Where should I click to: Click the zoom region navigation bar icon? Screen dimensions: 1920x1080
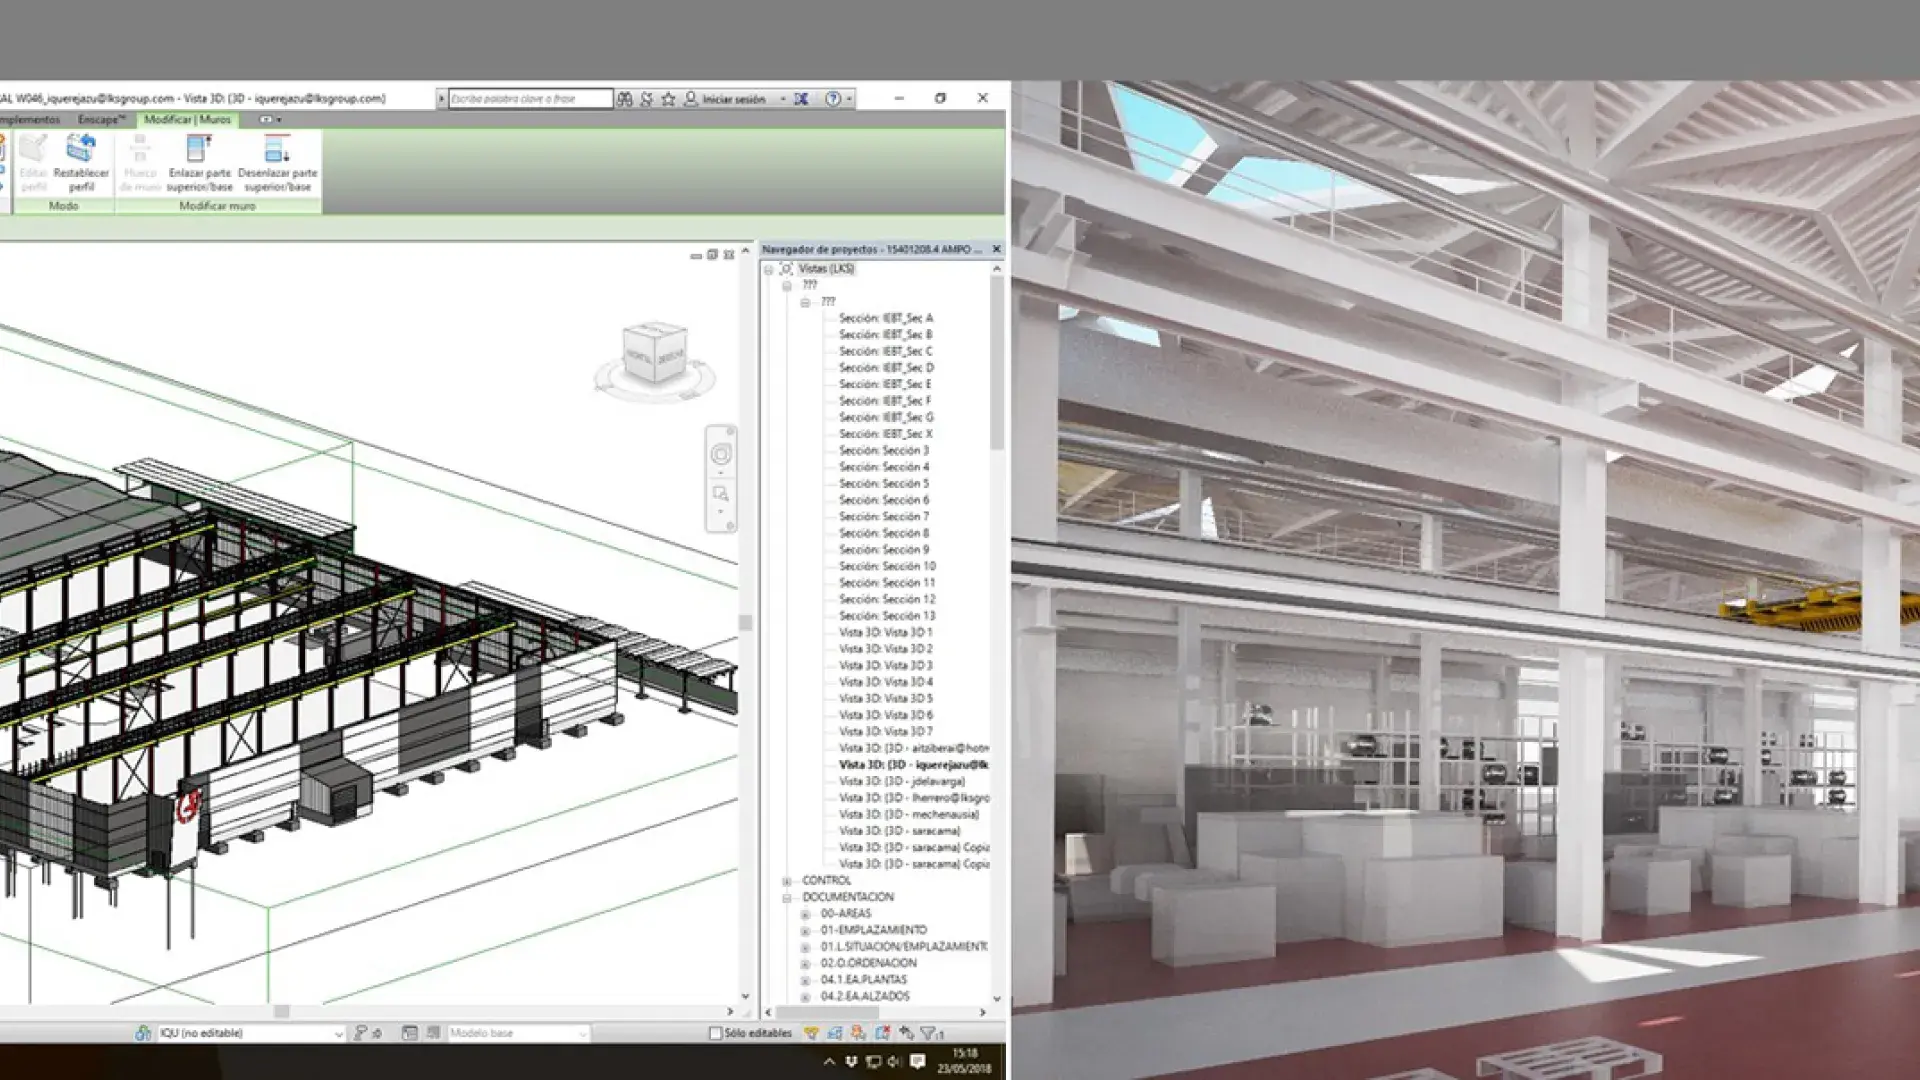point(721,494)
